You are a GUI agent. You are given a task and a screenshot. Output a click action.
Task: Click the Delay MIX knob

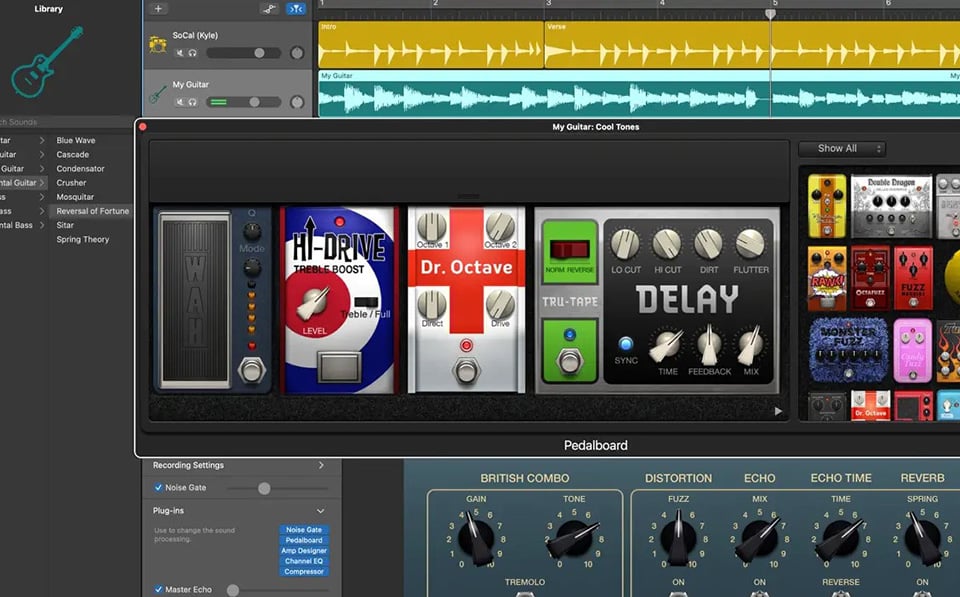(751, 346)
